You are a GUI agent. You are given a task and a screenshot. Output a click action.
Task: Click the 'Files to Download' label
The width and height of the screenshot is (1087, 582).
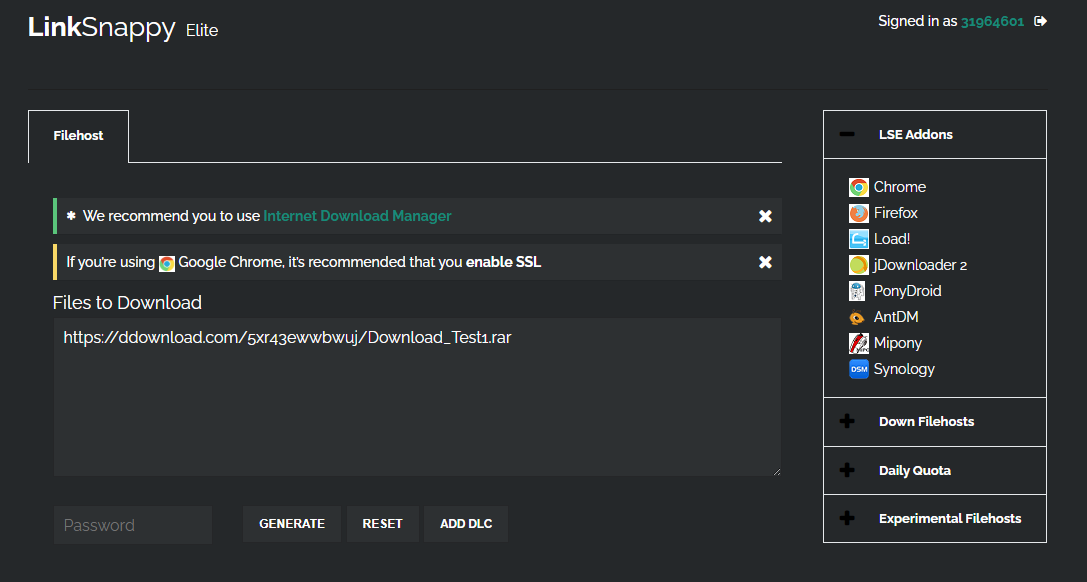(128, 303)
